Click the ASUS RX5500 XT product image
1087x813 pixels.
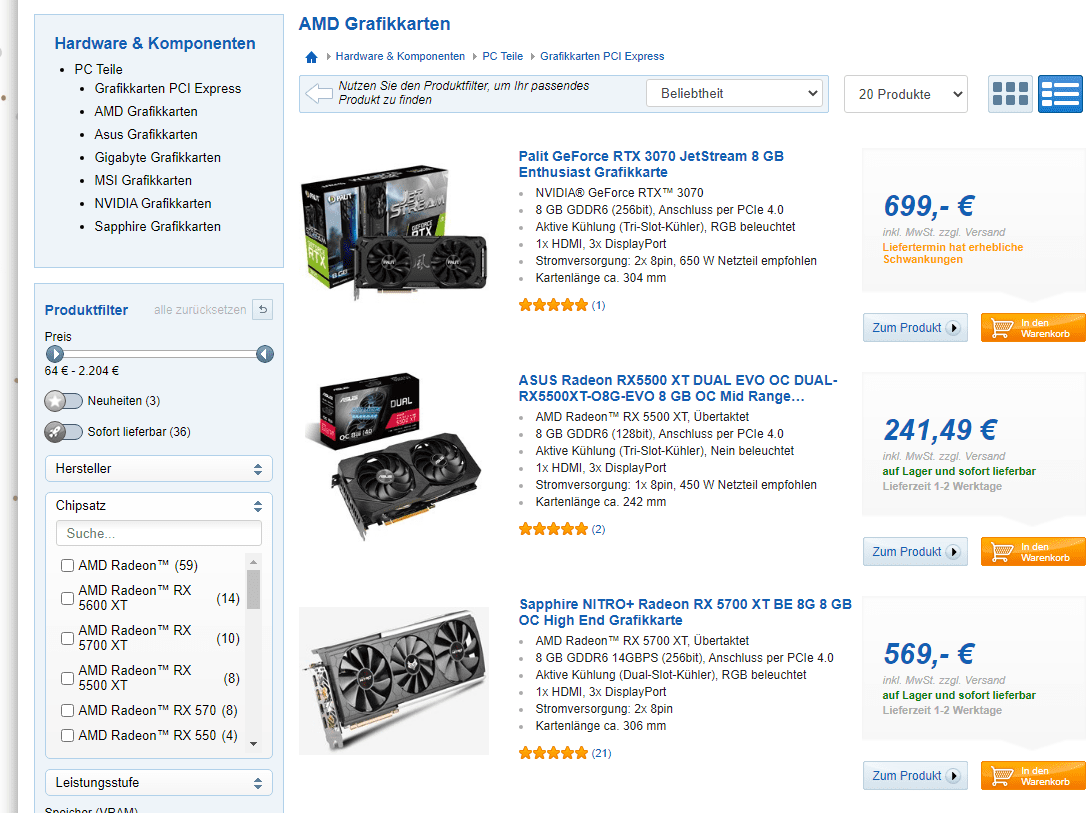[394, 455]
